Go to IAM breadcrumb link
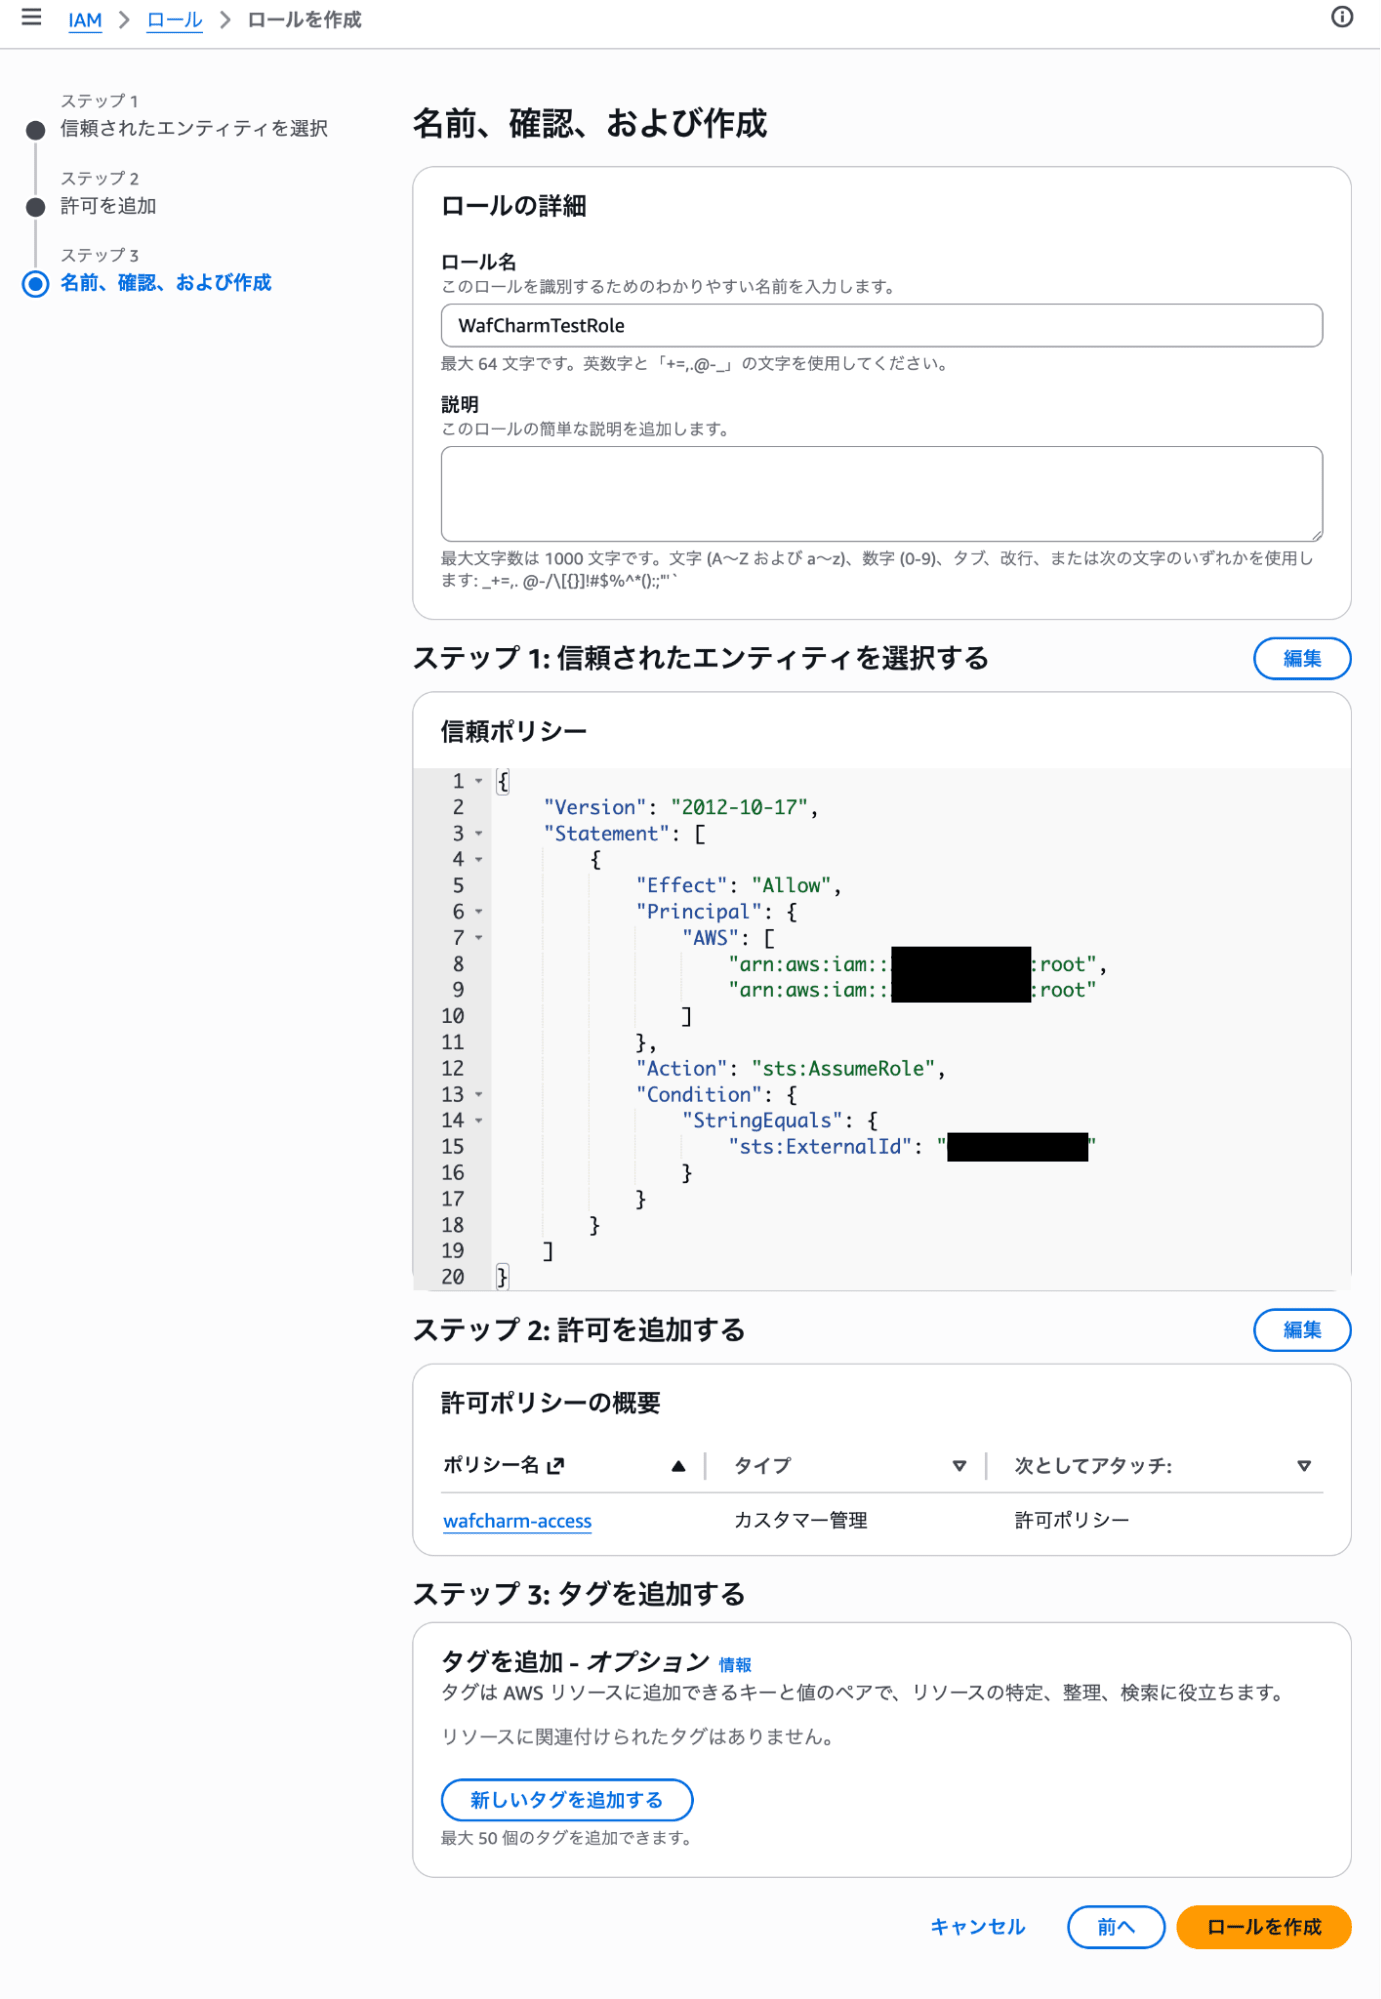This screenshot has height=1999, width=1381. (x=85, y=20)
